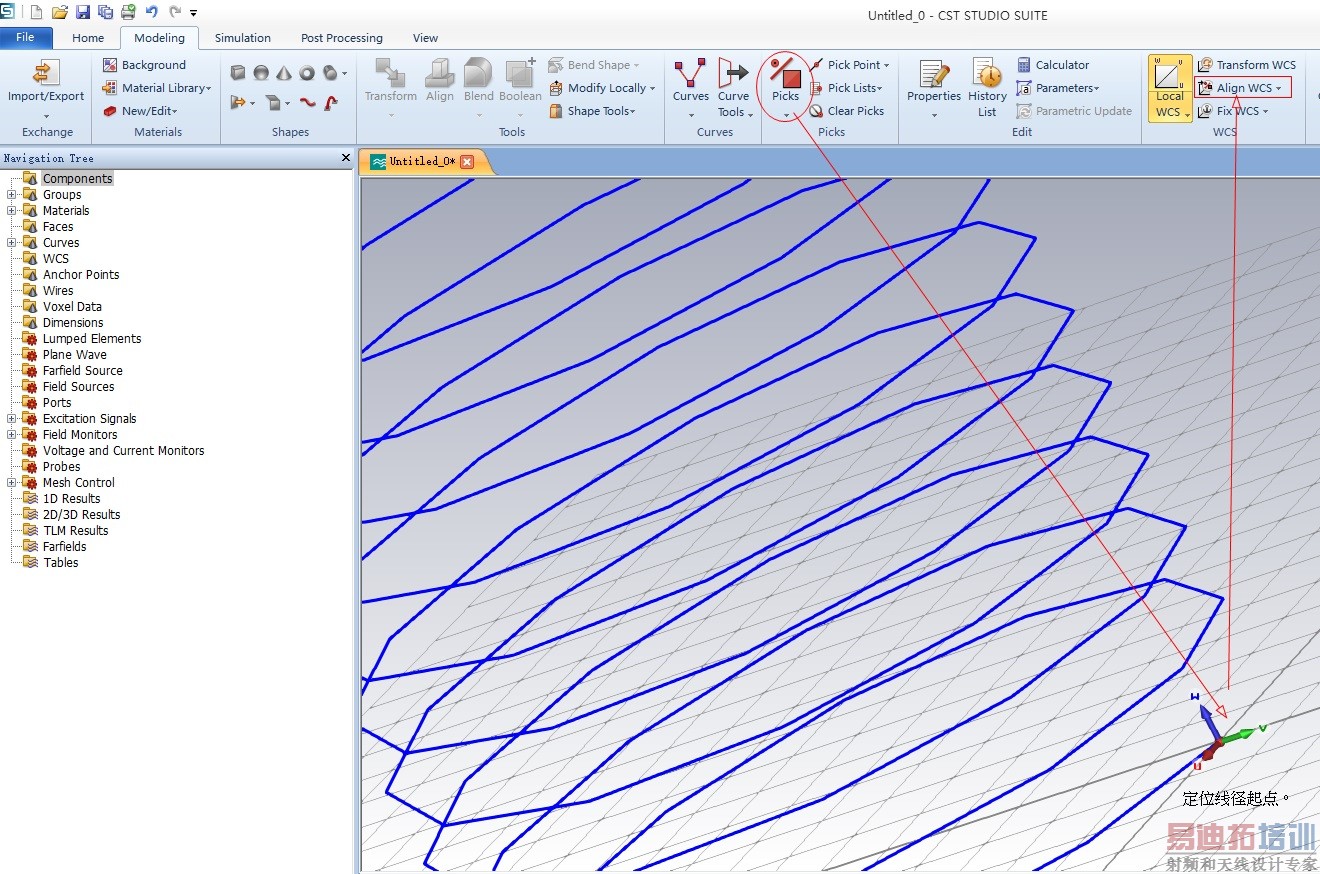This screenshot has height=874, width=1320.
Task: Click the Print icon in quick access toolbar
Action: point(128,12)
